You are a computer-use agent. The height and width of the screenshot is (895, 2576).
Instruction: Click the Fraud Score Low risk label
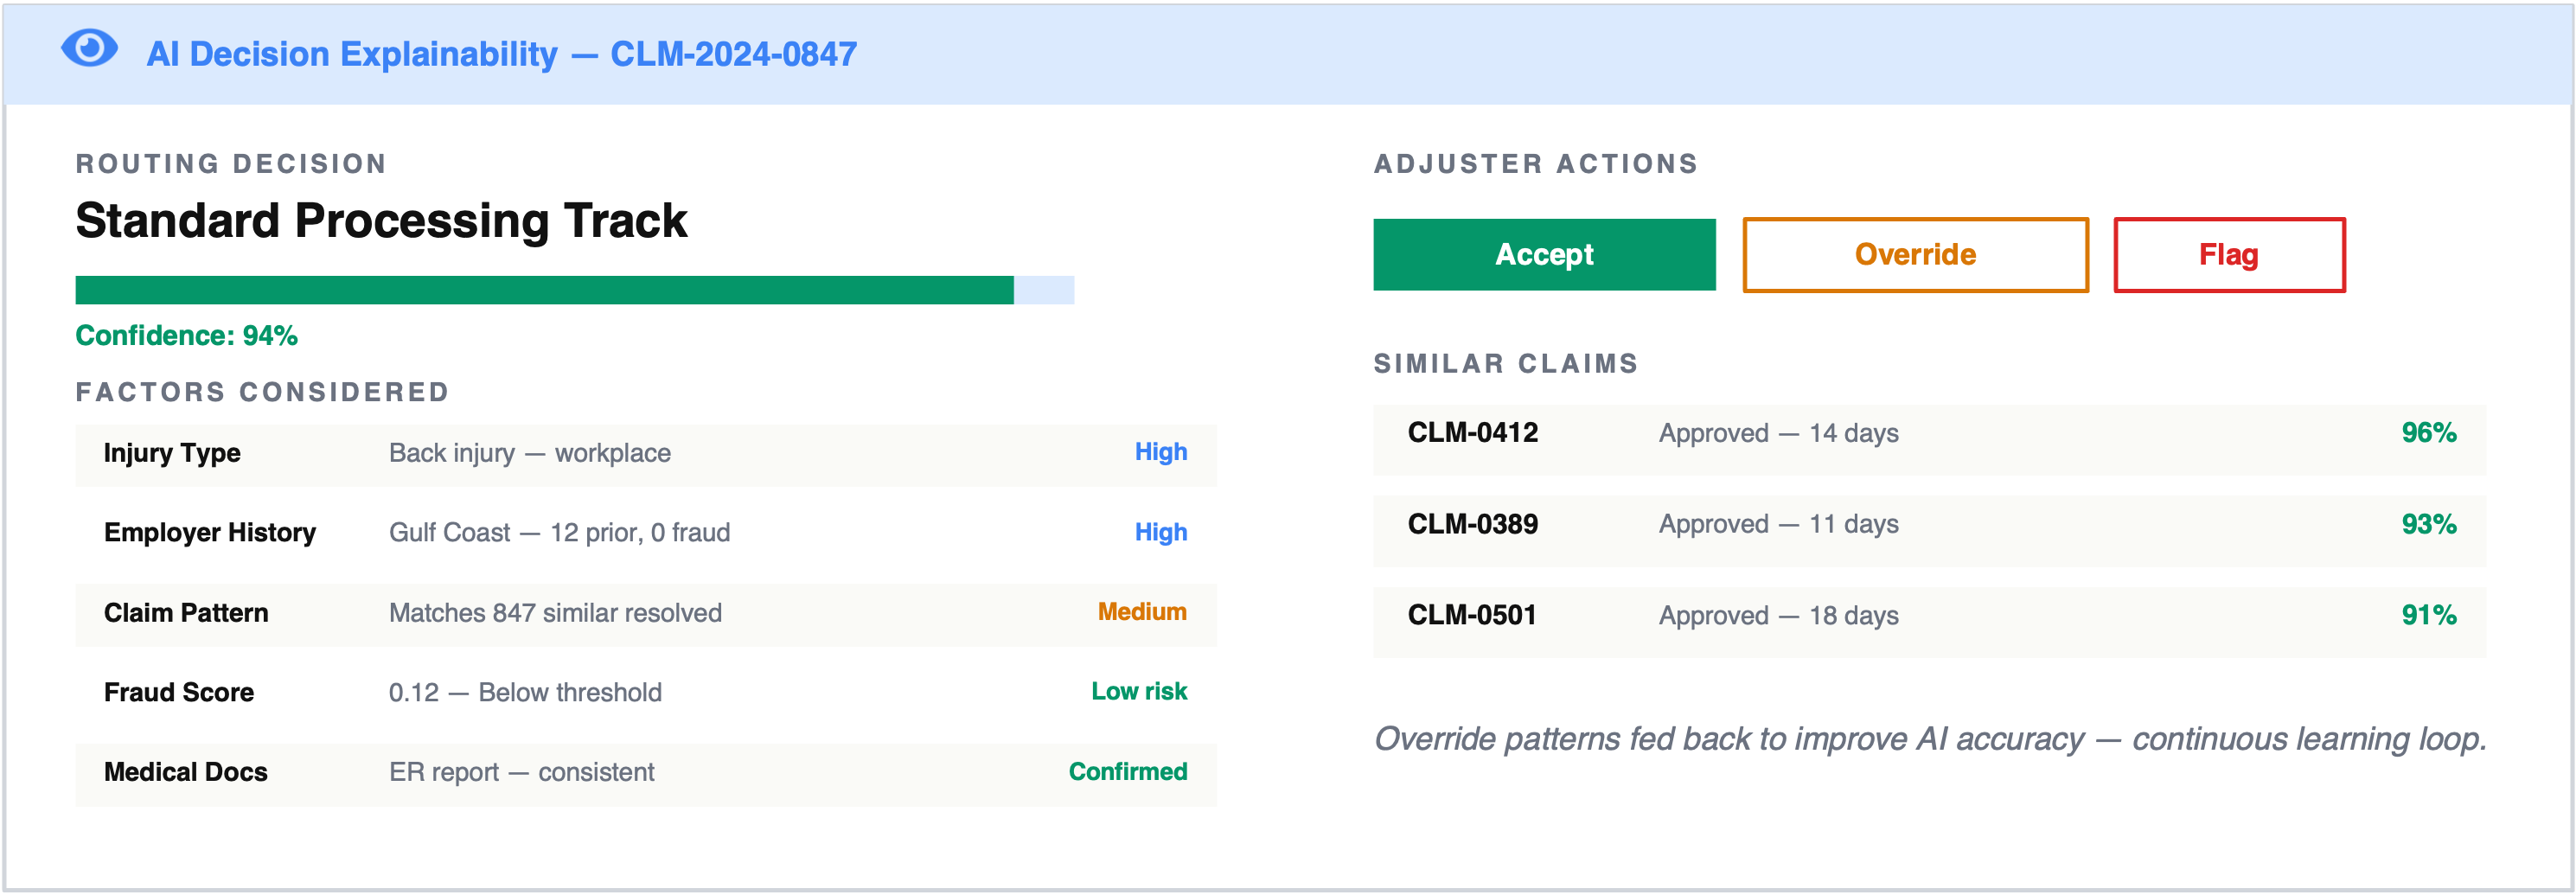tap(1139, 691)
